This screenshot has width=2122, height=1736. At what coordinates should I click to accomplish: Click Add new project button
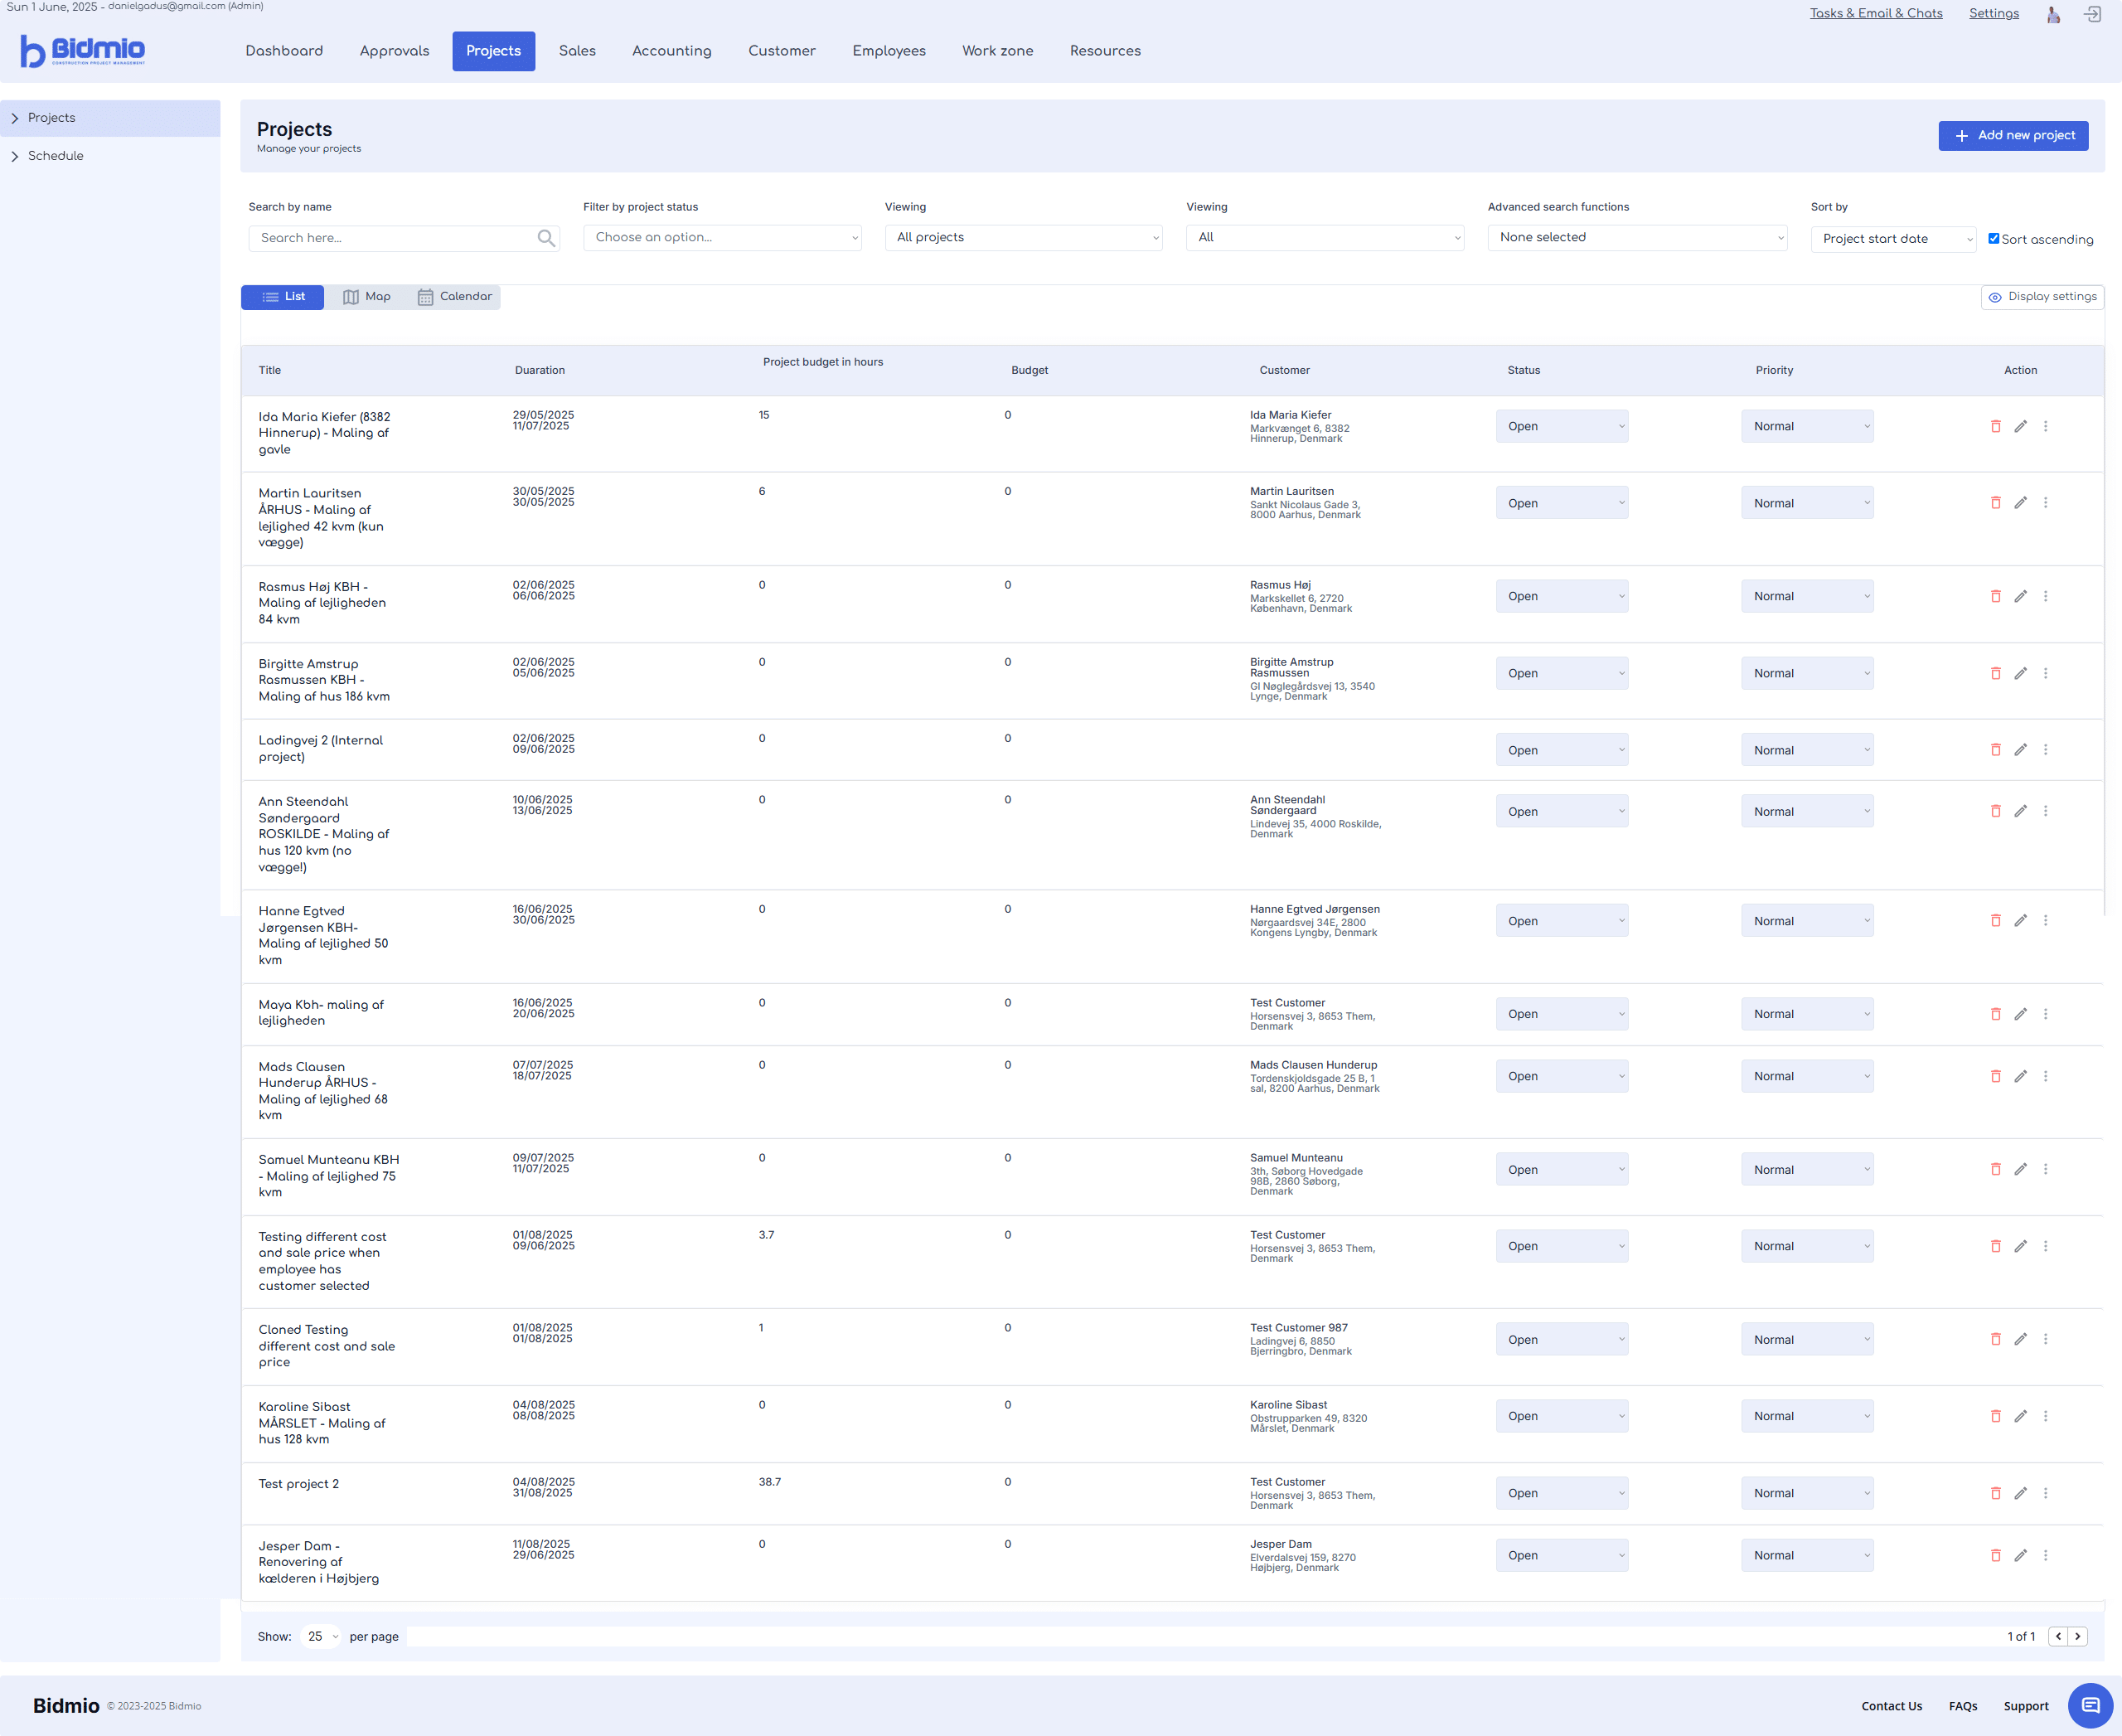tap(2013, 136)
